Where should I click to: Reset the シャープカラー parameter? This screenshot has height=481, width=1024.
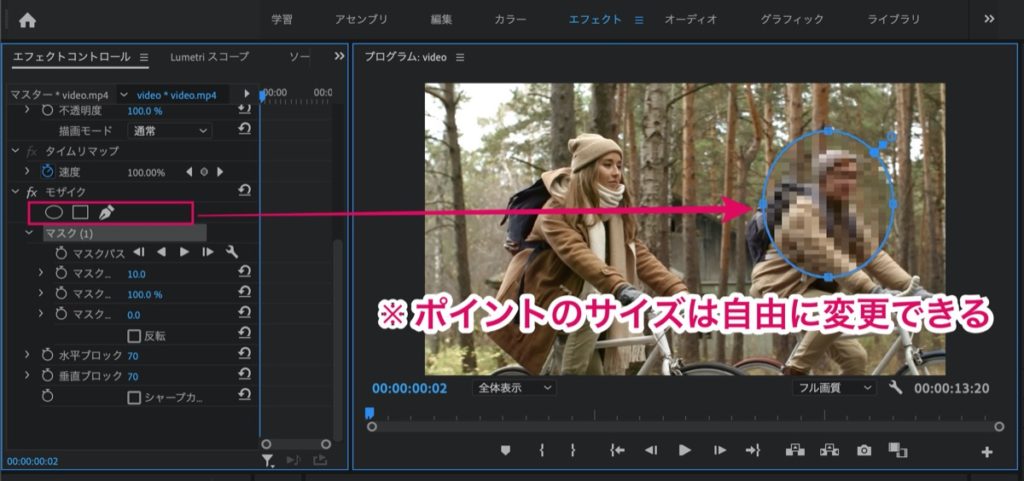point(244,396)
